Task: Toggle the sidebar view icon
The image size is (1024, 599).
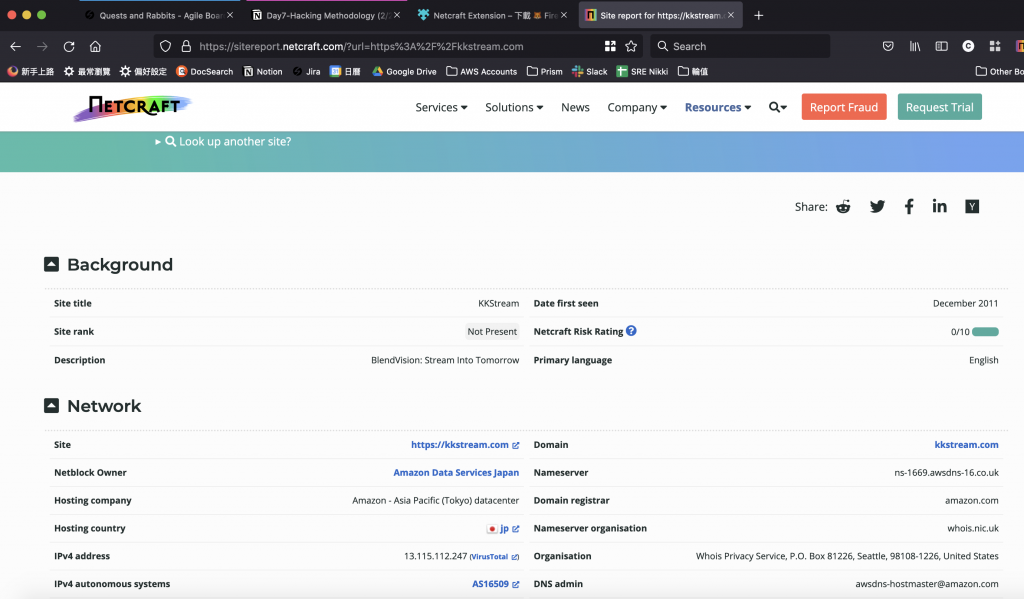Action: pos(942,46)
